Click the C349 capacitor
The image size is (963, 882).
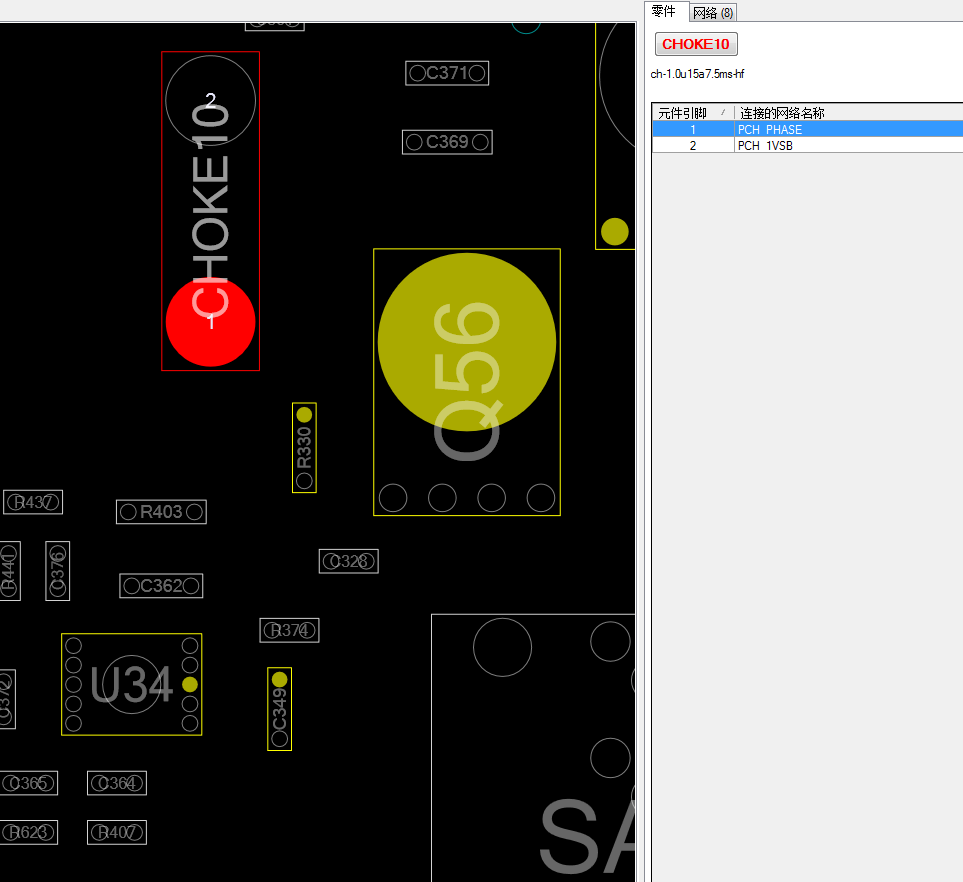click(x=279, y=709)
